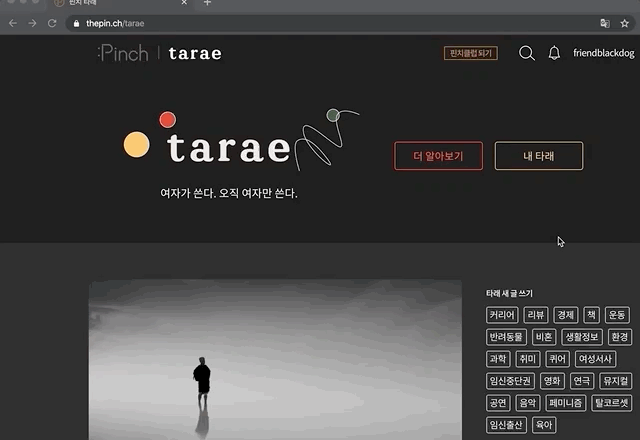Click the browser back arrow

13,23
